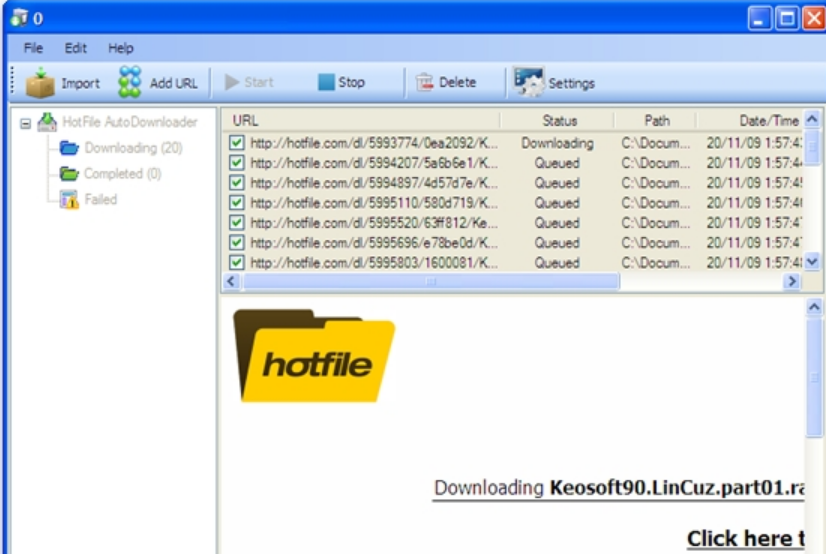Click the 'Downloading' status cell

(x=557, y=143)
